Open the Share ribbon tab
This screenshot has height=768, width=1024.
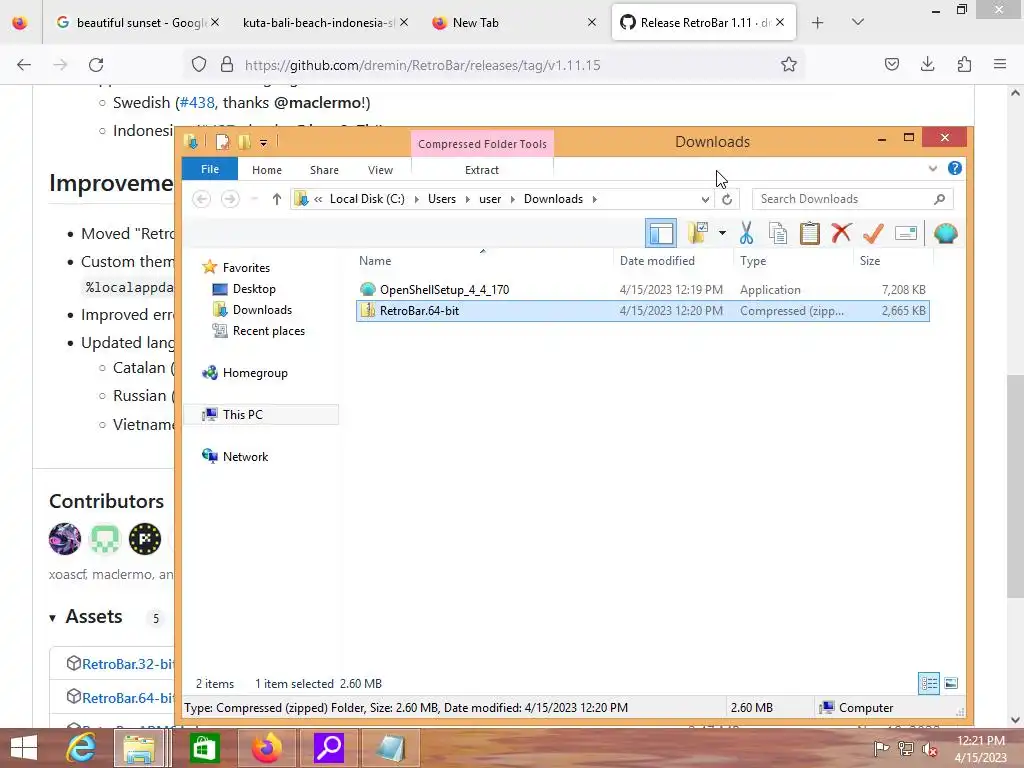click(324, 170)
